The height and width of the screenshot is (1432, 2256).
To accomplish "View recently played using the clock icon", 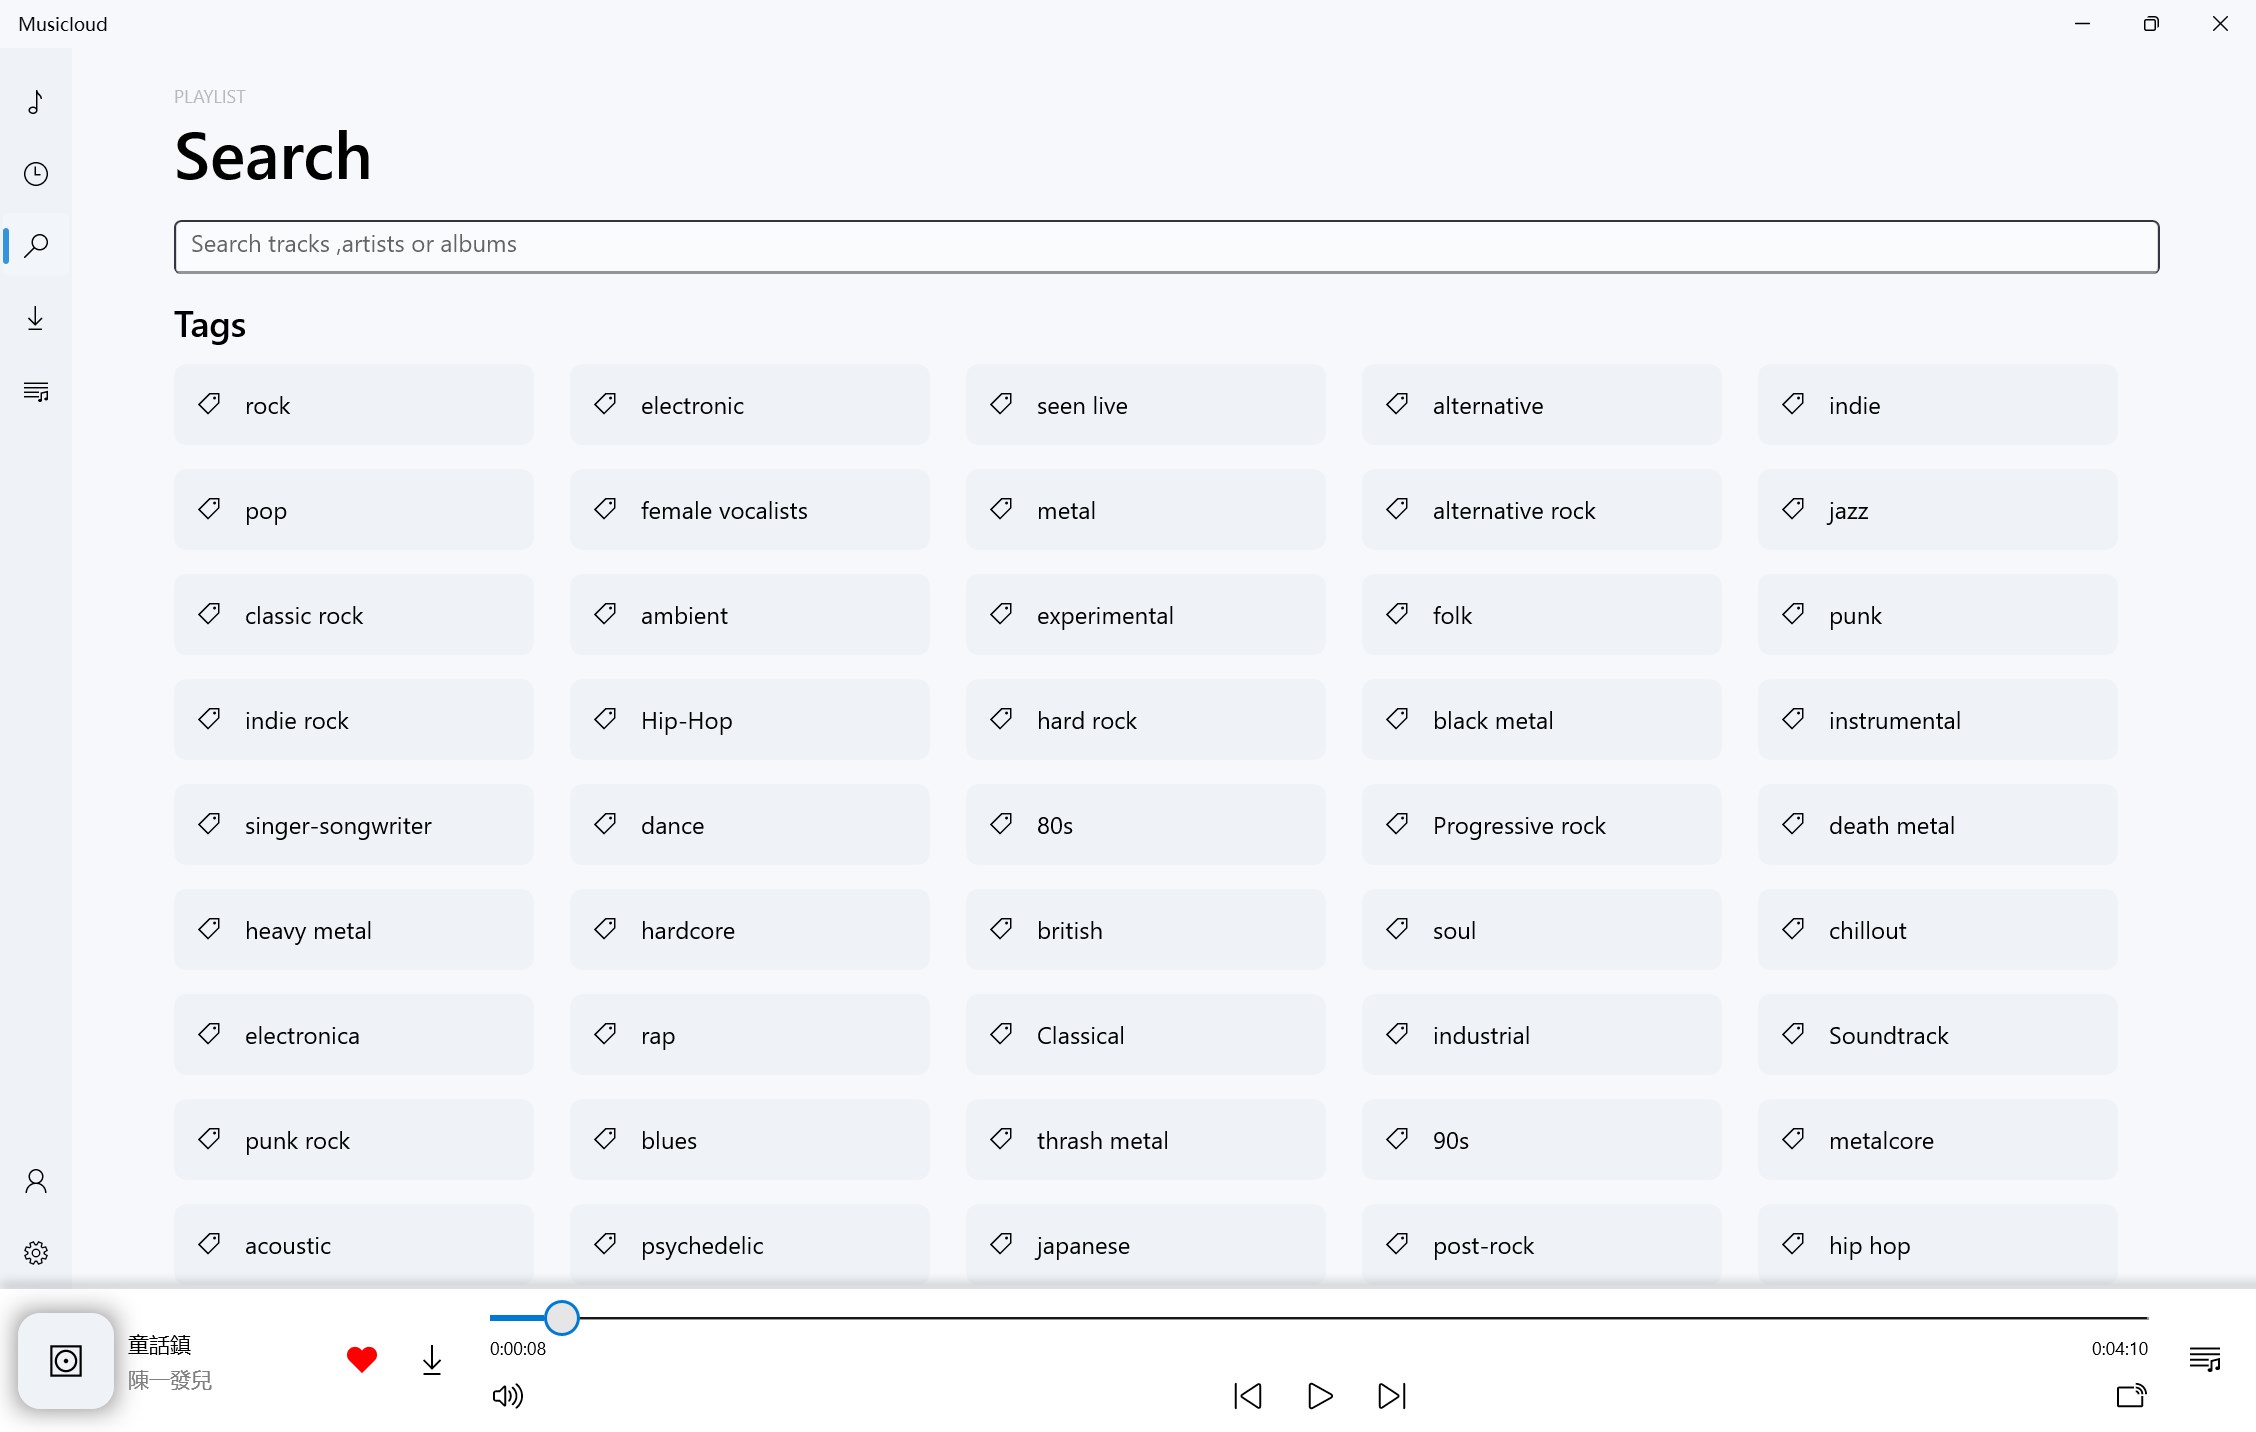I will (x=36, y=173).
